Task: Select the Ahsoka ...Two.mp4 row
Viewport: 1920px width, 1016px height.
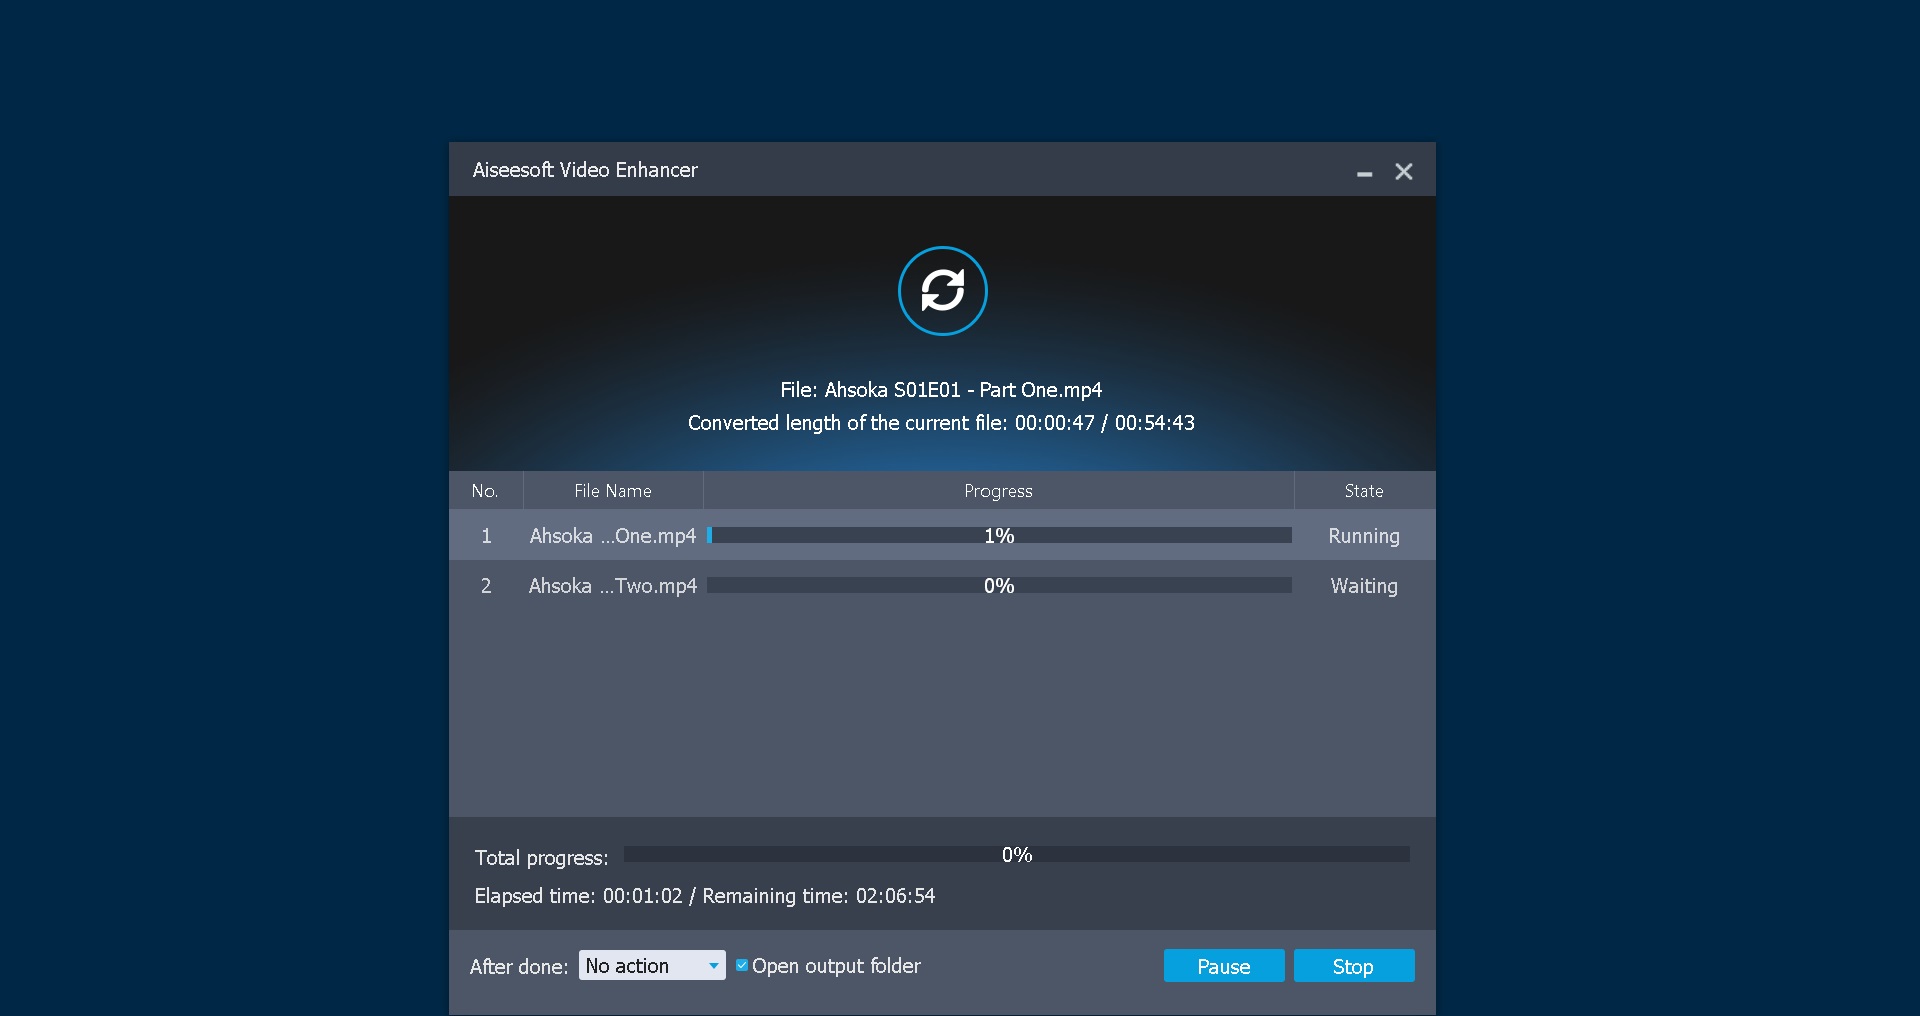Action: click(942, 585)
